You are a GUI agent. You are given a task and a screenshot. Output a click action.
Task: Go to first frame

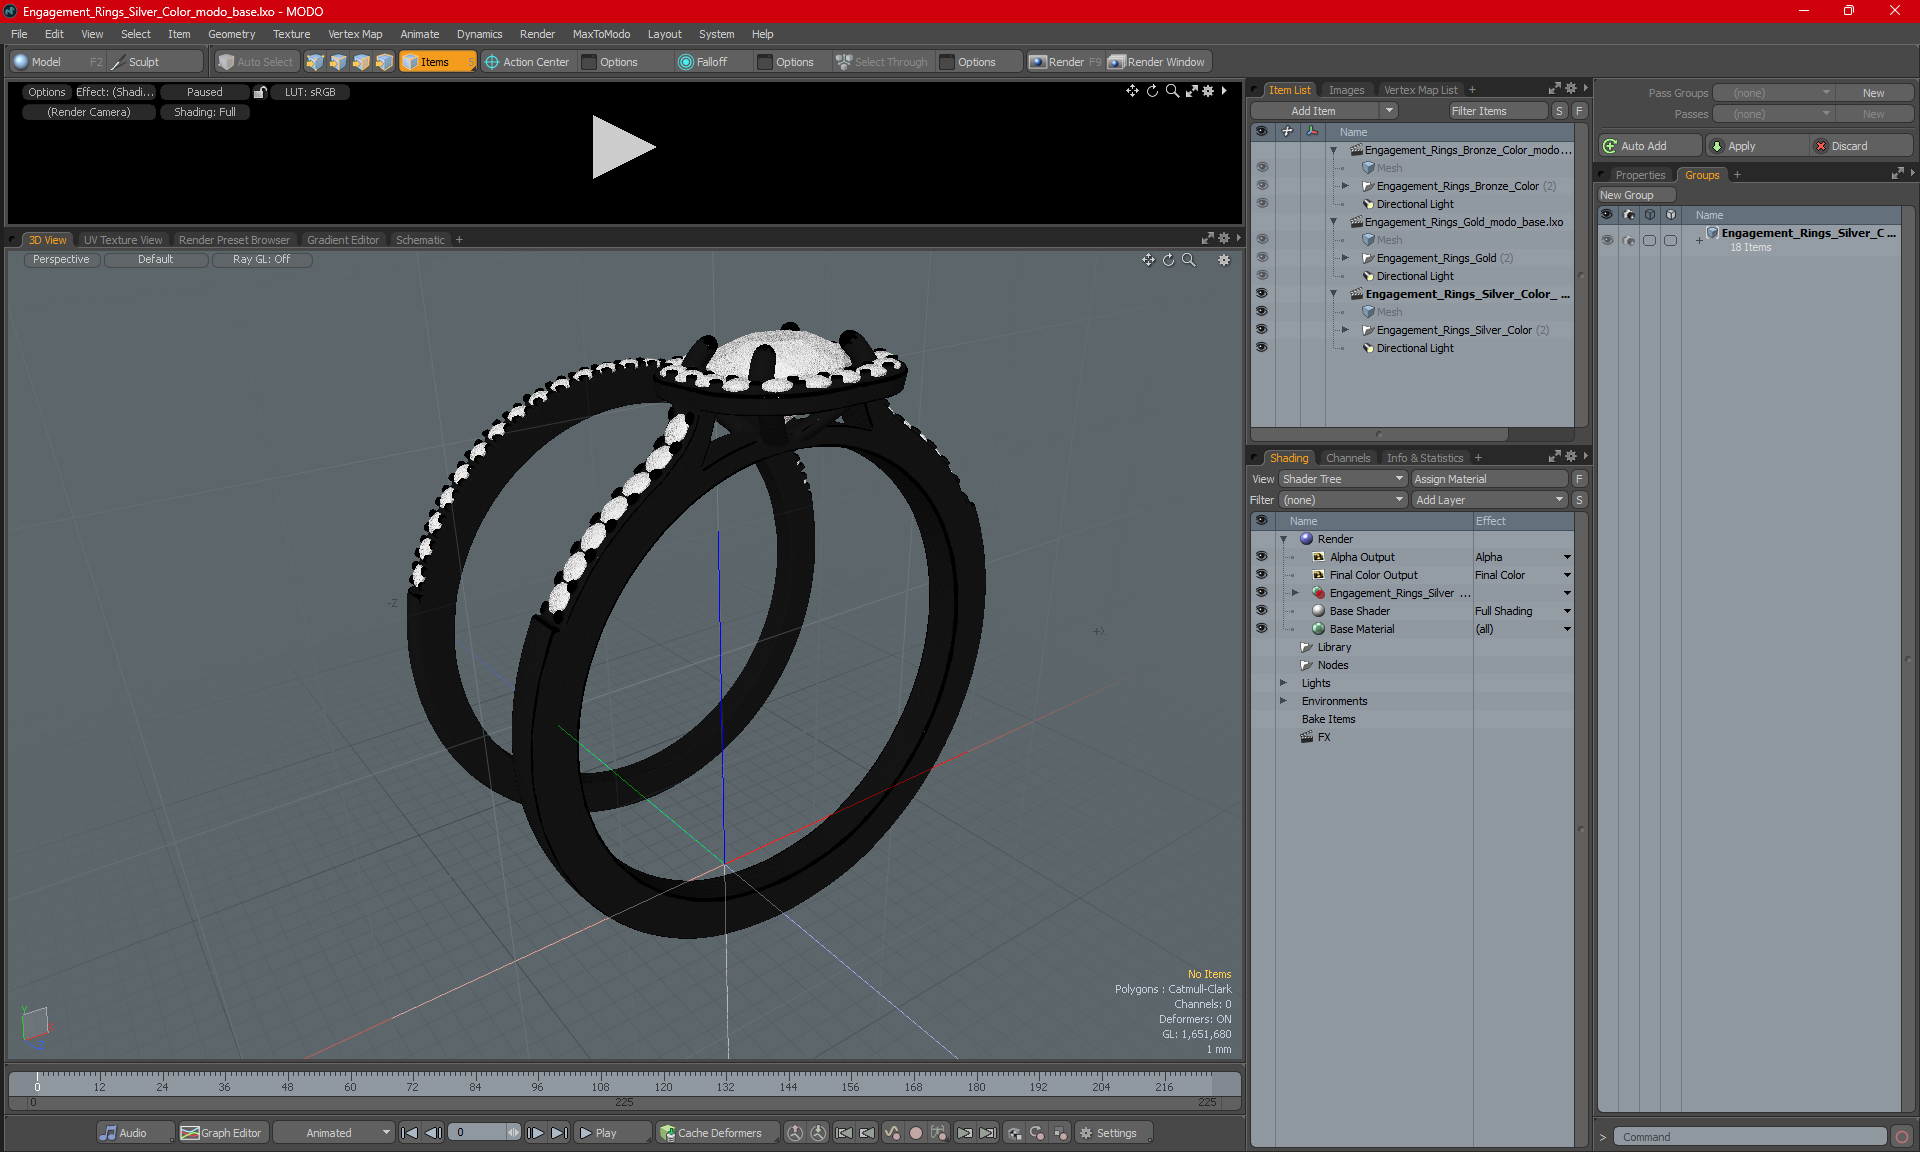409,1133
